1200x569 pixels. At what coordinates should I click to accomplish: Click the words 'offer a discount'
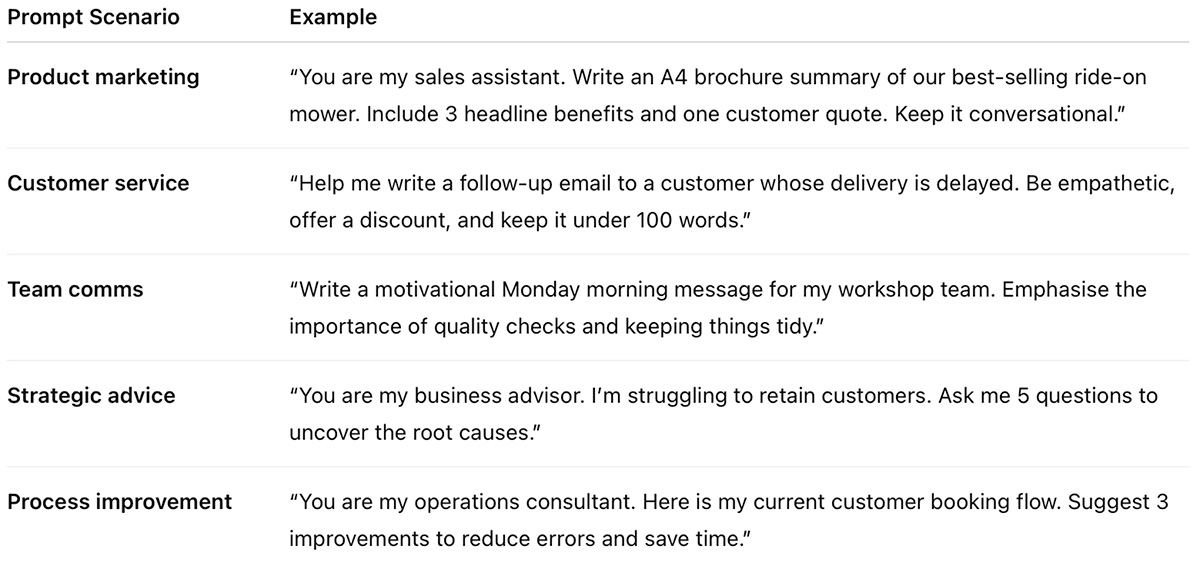point(368,220)
